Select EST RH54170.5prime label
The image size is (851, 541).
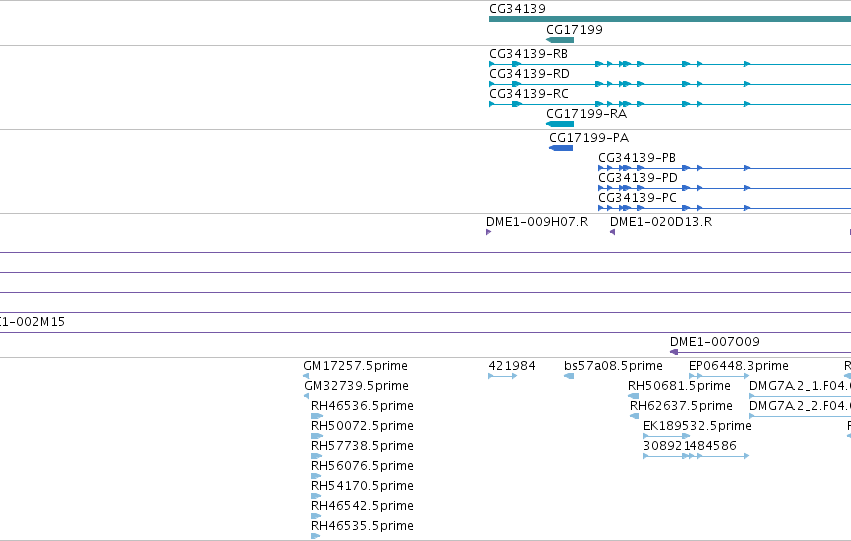362,486
